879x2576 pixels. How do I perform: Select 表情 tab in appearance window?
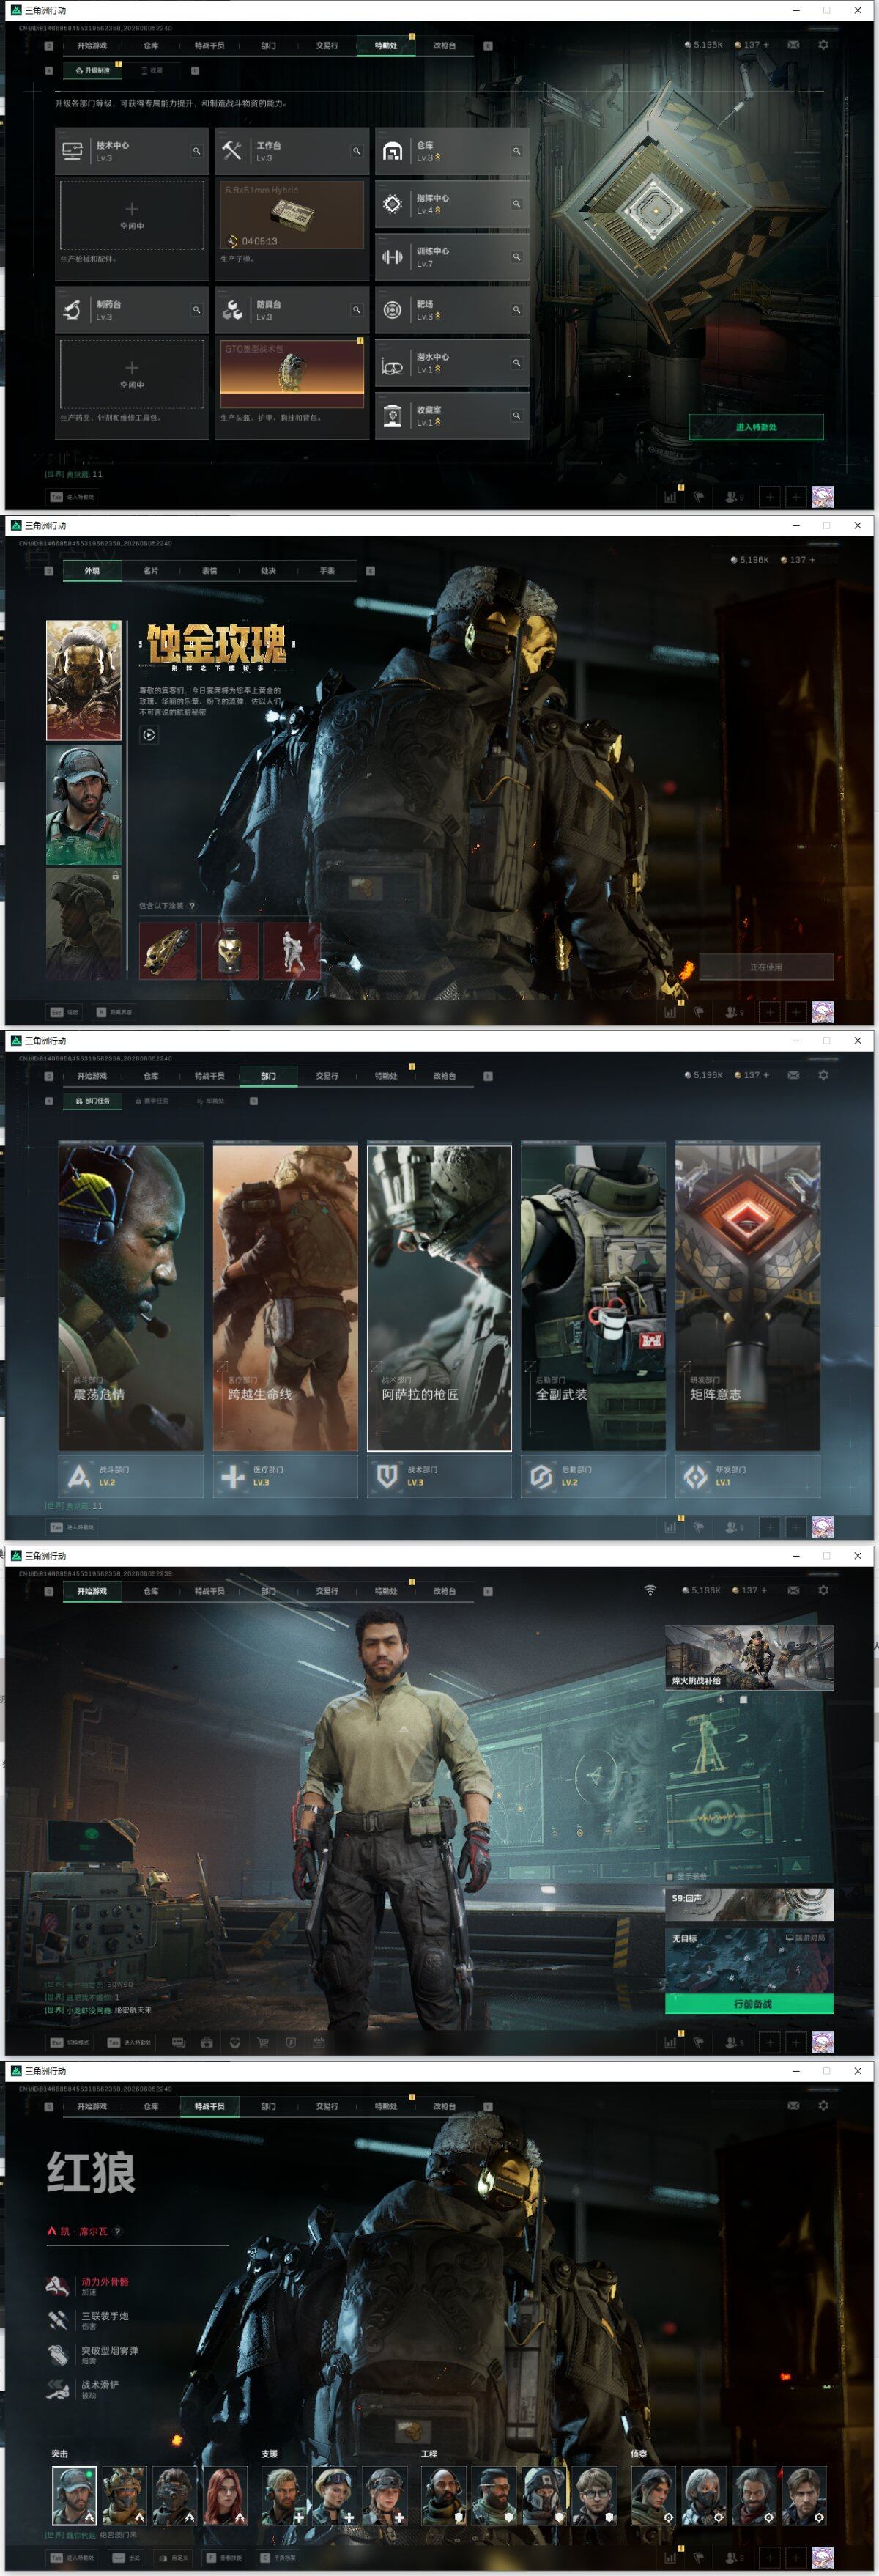coord(210,571)
